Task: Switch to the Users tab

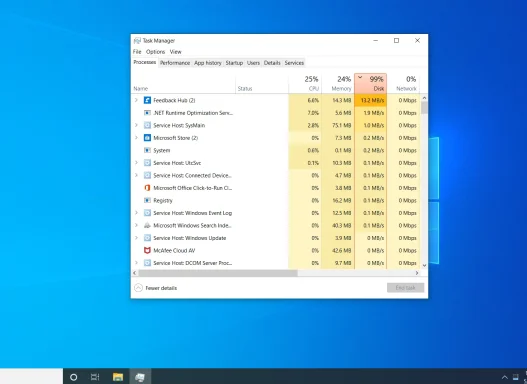Action: point(253,63)
